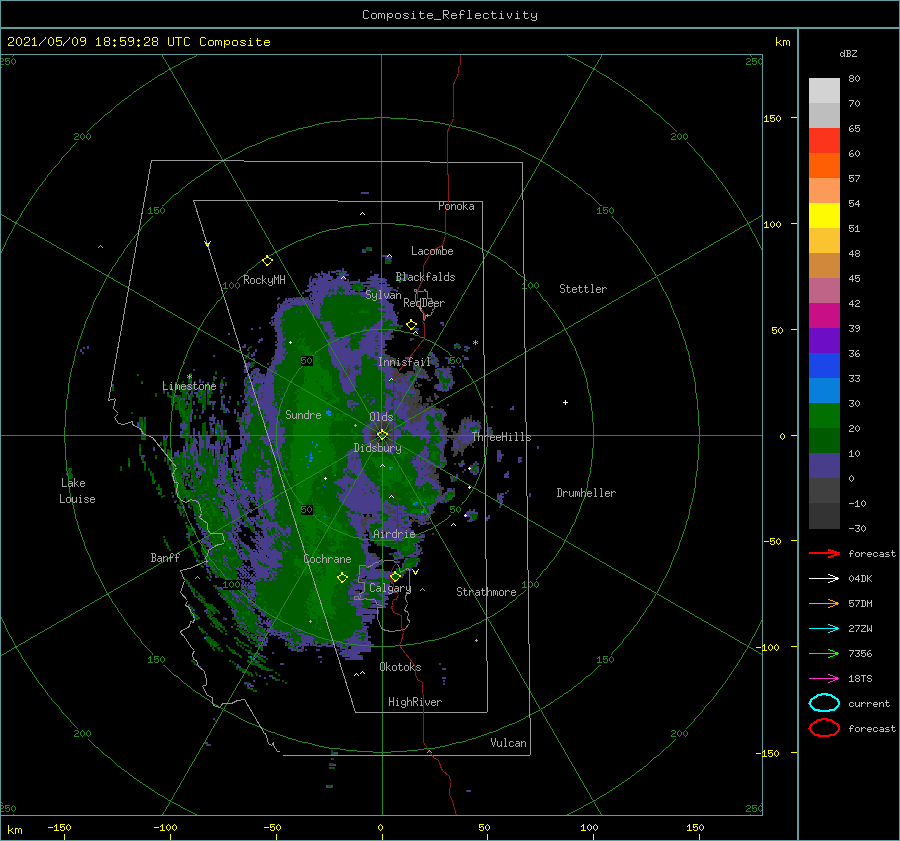Click yellow diamond marker above Calgary label
The height and width of the screenshot is (841, 900).
tap(395, 576)
